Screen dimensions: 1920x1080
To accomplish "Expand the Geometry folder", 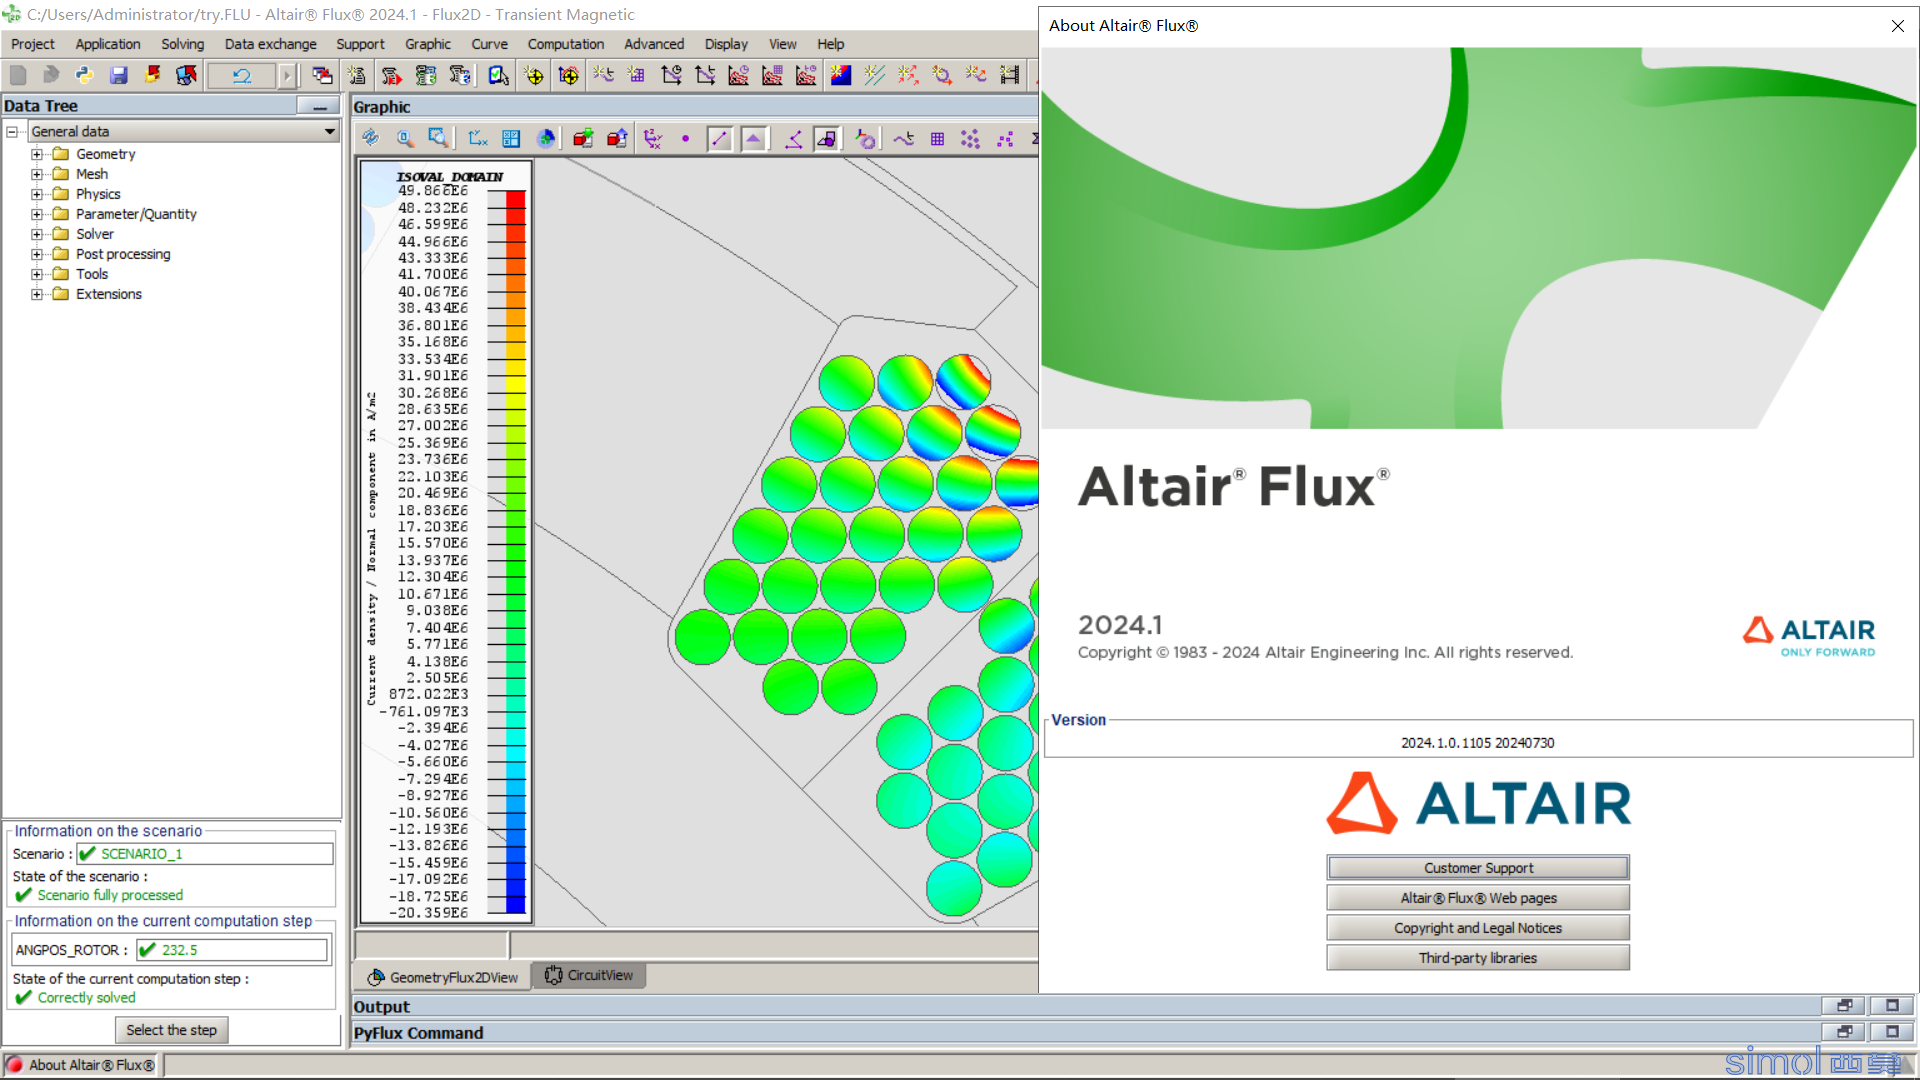I will coord(37,154).
